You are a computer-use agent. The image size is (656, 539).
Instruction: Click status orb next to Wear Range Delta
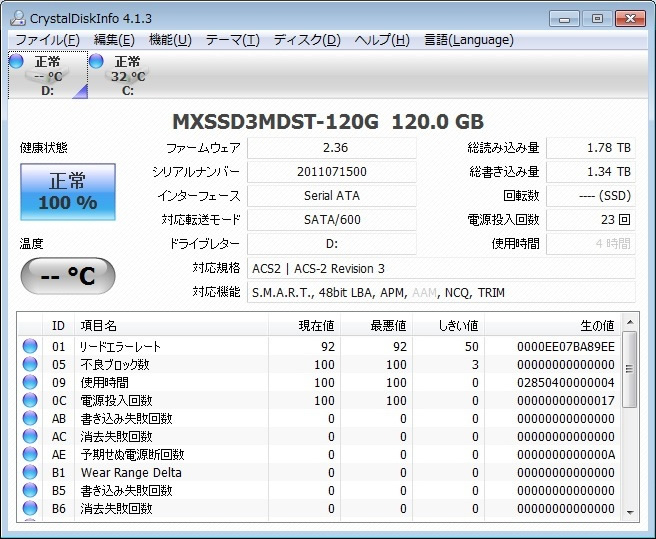(x=30, y=473)
